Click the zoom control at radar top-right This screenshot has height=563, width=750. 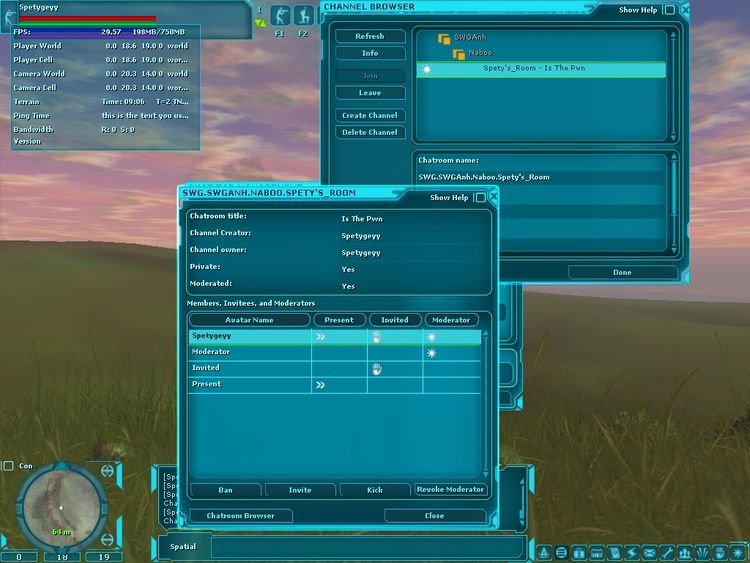pyautogui.click(x=106, y=470)
